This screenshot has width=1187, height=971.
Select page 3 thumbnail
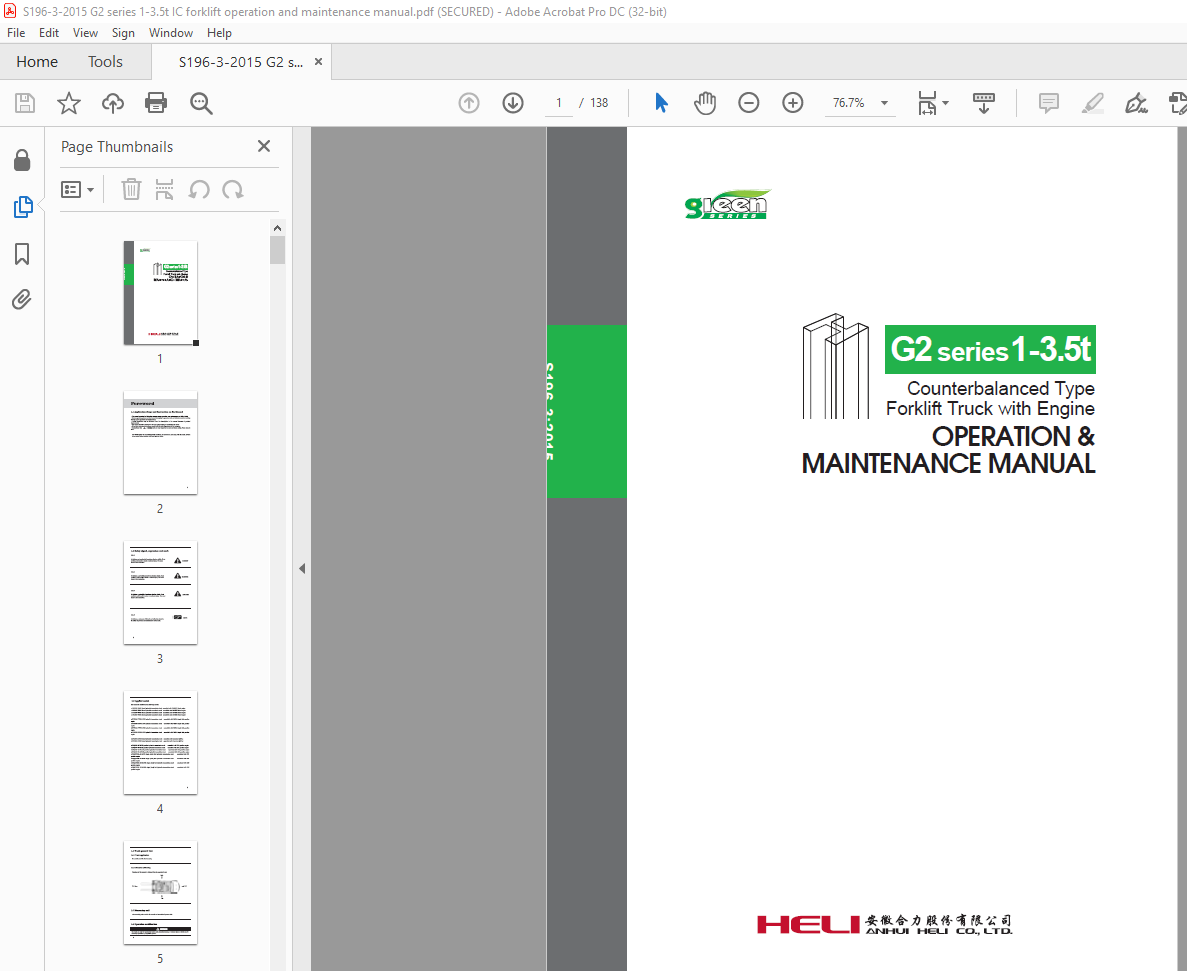[160, 593]
